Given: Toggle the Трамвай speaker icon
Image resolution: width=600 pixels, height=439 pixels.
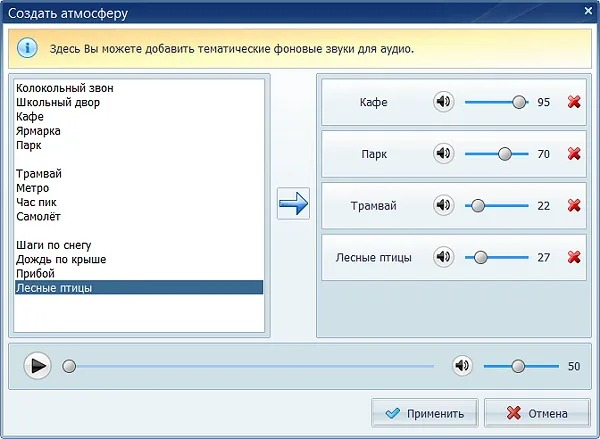Looking at the screenshot, I should (443, 205).
